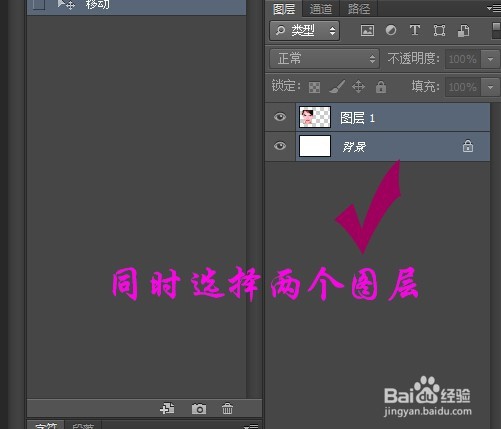Filter layers by shape type
Screen dimensions: 501x429
(439, 31)
